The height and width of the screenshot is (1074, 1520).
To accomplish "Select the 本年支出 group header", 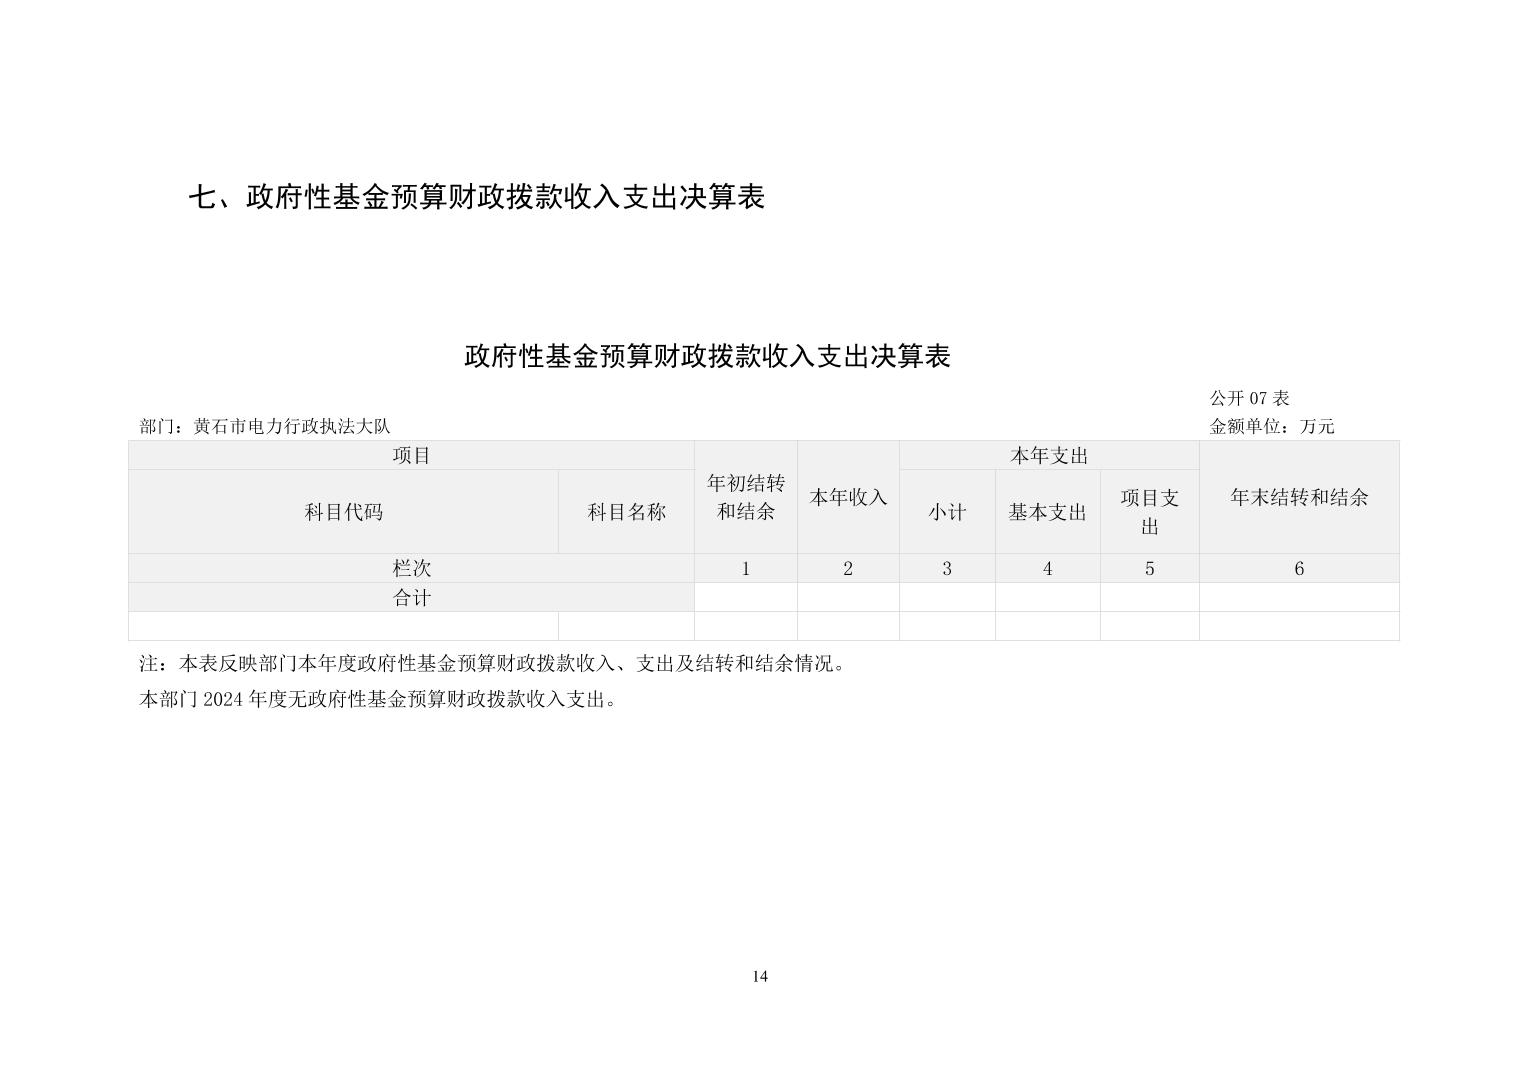I will [x=1048, y=456].
